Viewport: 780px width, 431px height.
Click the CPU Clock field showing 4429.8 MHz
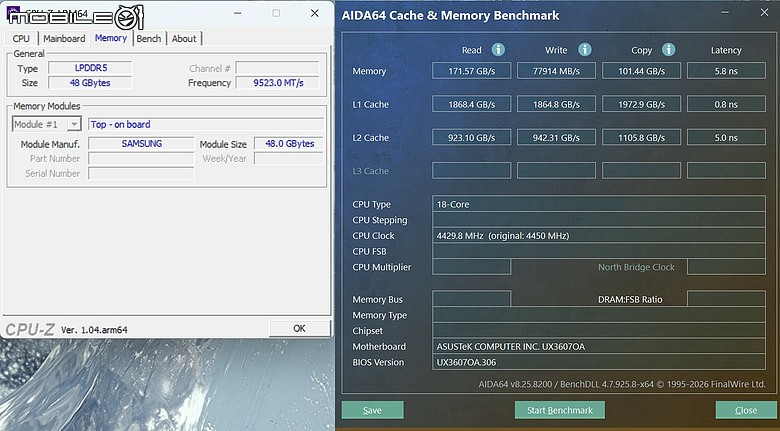pyautogui.click(x=599, y=235)
